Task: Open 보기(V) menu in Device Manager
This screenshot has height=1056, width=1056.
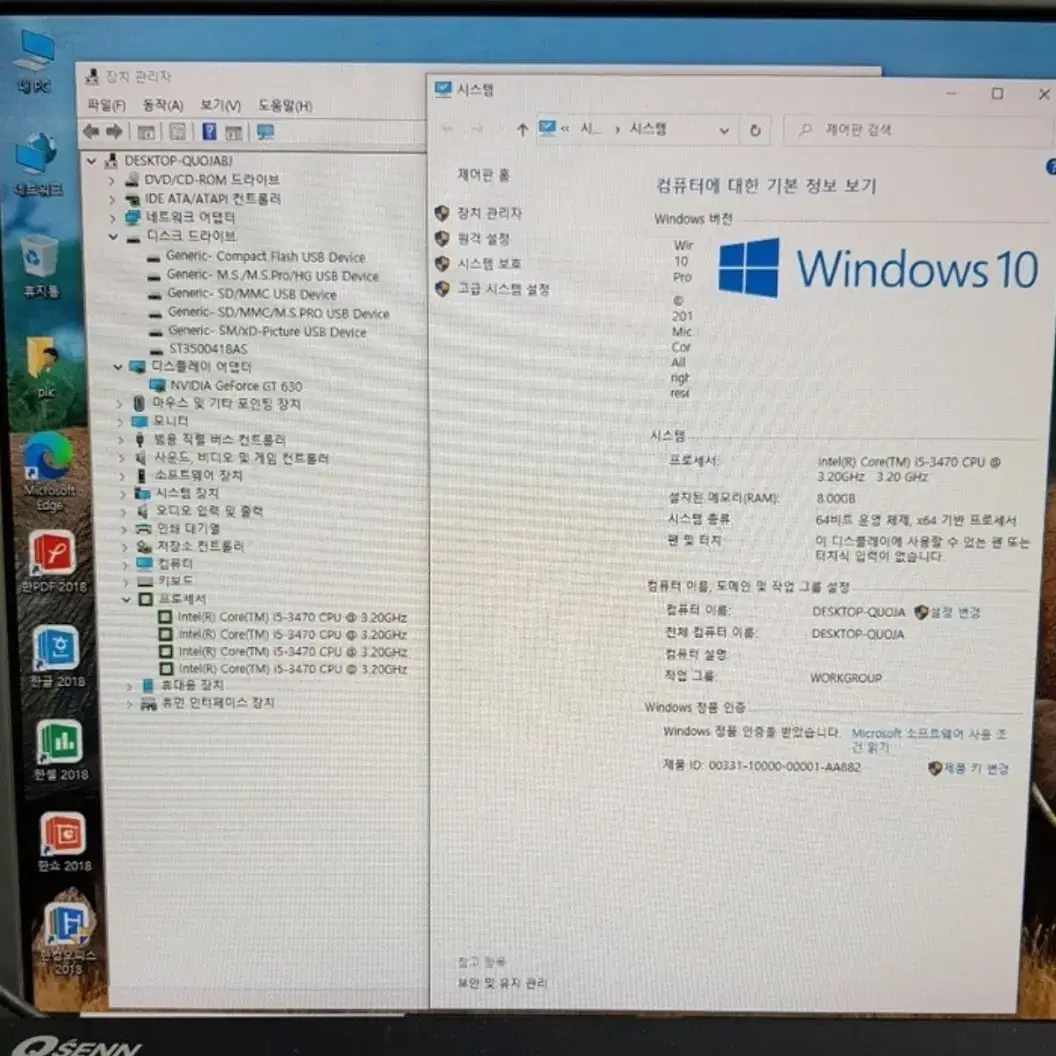Action: coord(220,105)
